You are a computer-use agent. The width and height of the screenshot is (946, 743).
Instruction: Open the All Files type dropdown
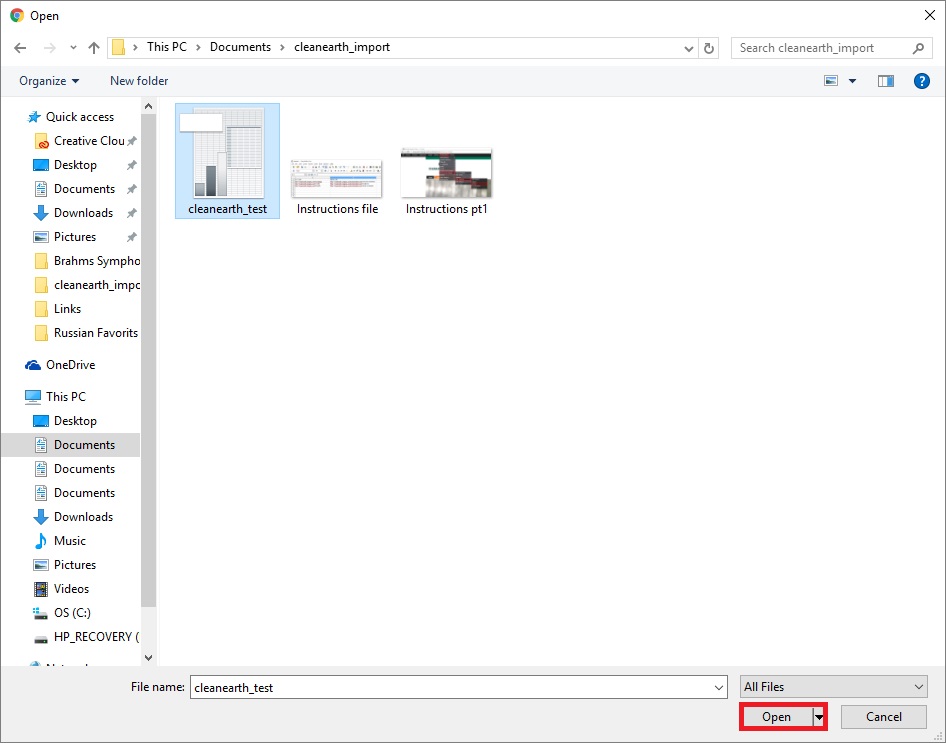point(833,687)
